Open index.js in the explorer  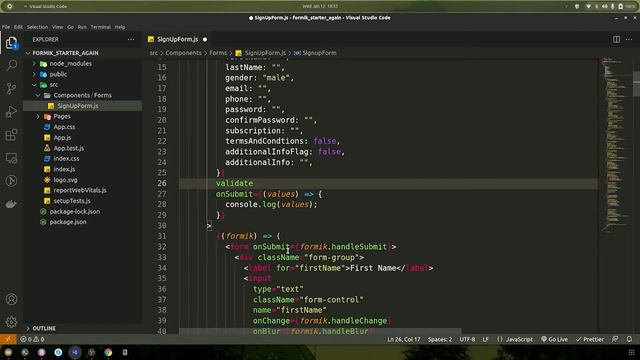tap(83, 169)
